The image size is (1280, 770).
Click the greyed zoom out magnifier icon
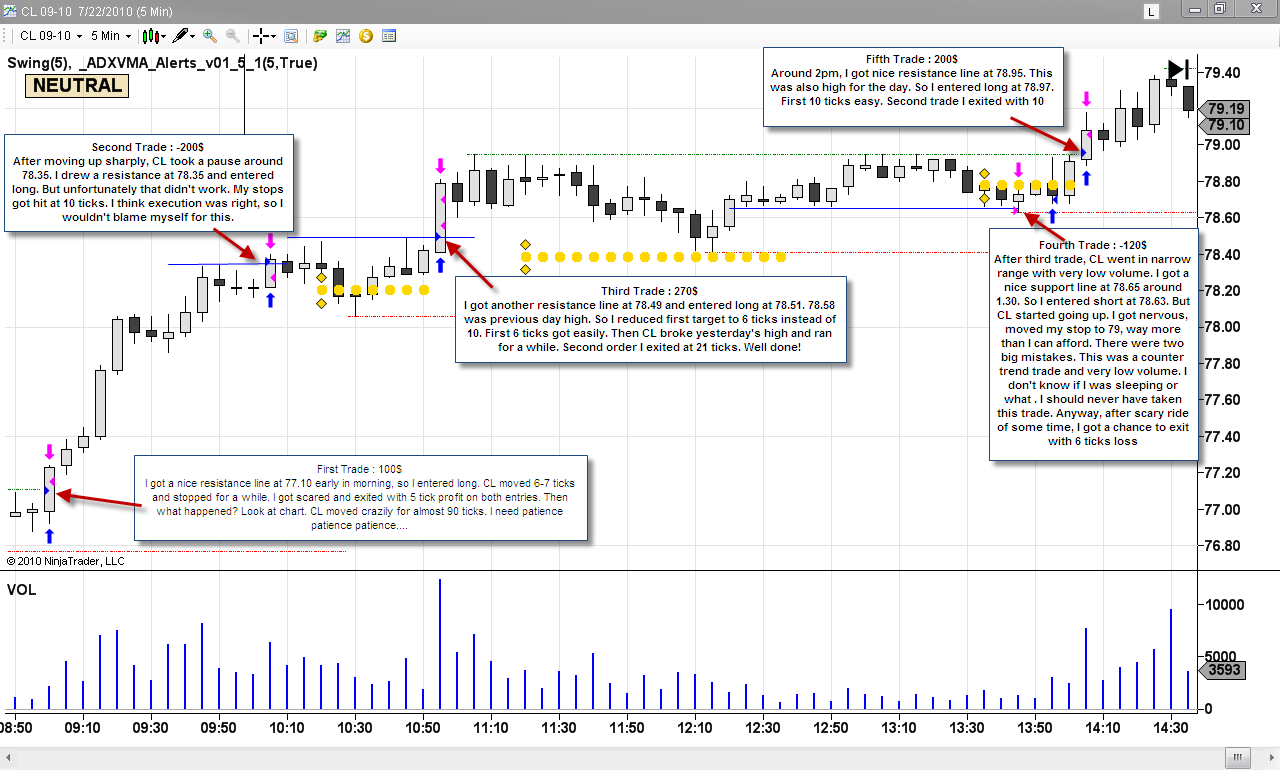[232, 36]
